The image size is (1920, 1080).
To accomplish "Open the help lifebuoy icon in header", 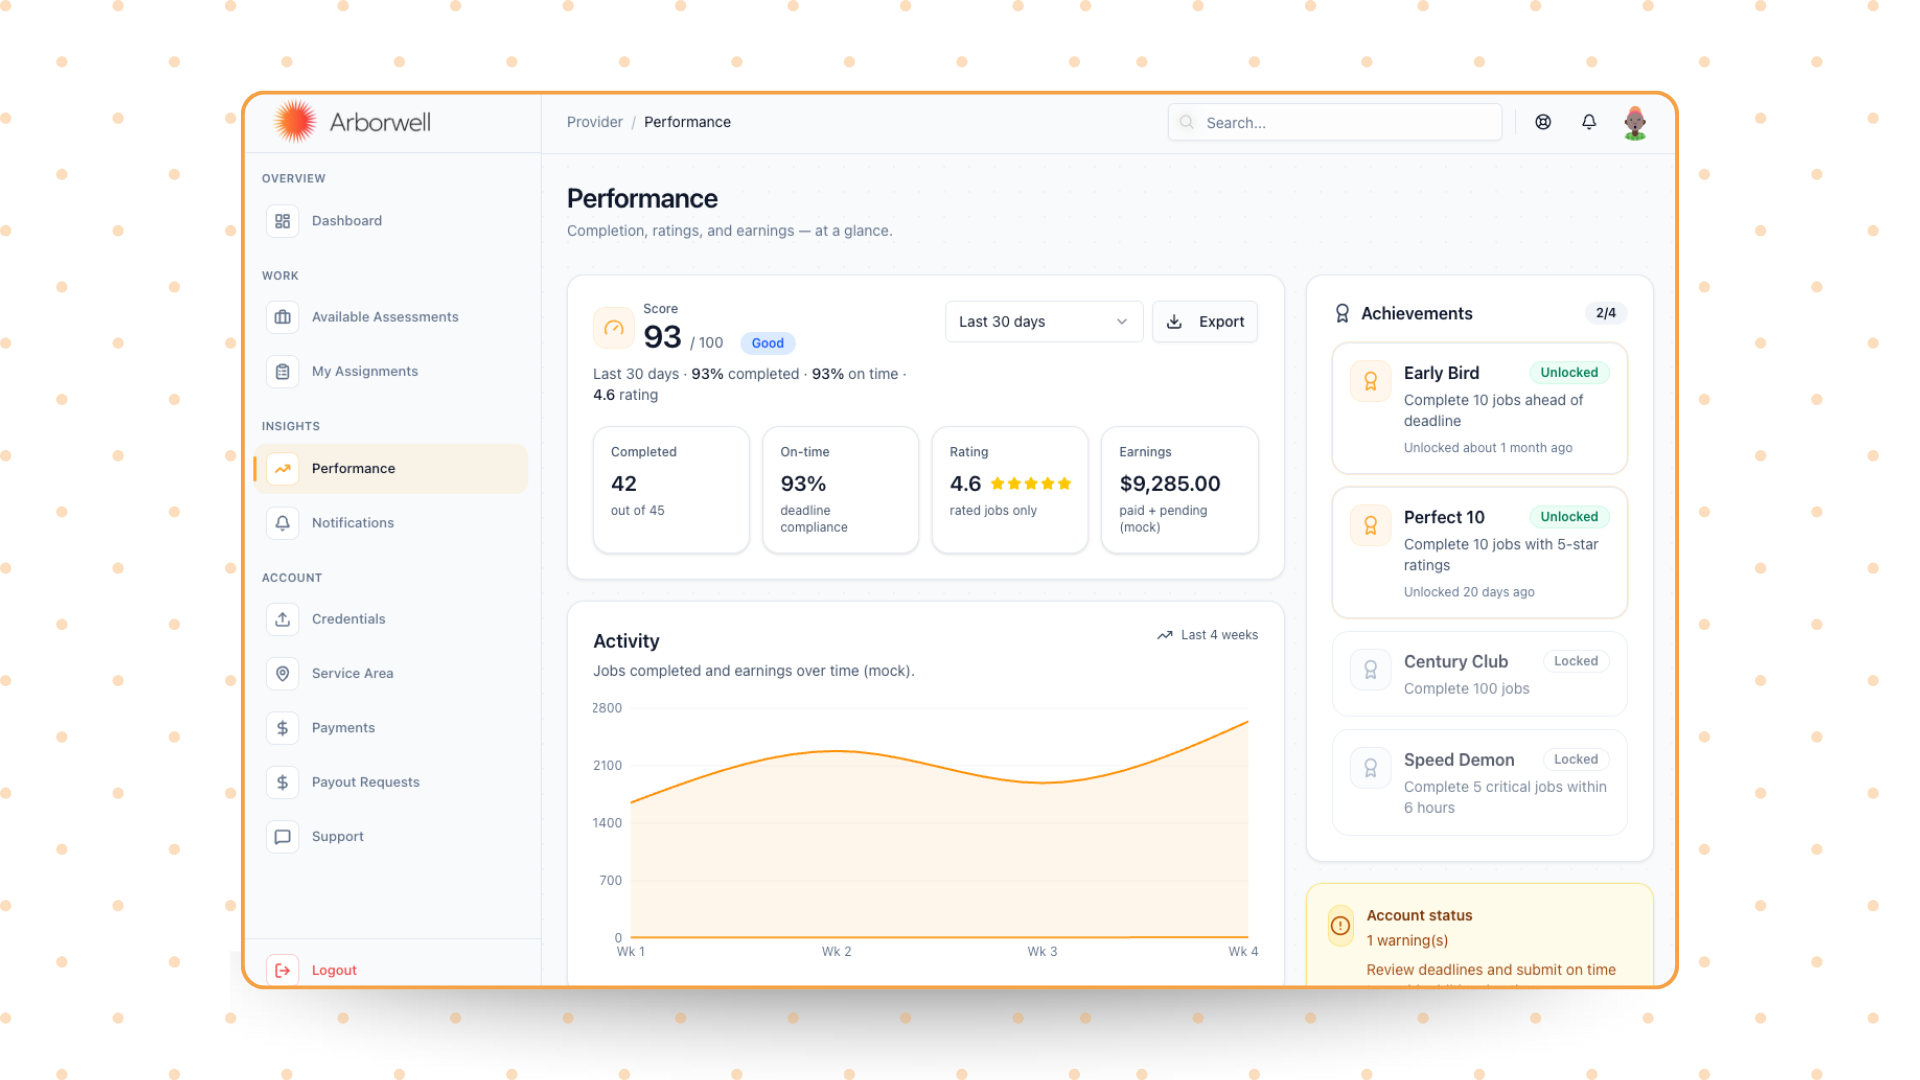I will point(1543,122).
